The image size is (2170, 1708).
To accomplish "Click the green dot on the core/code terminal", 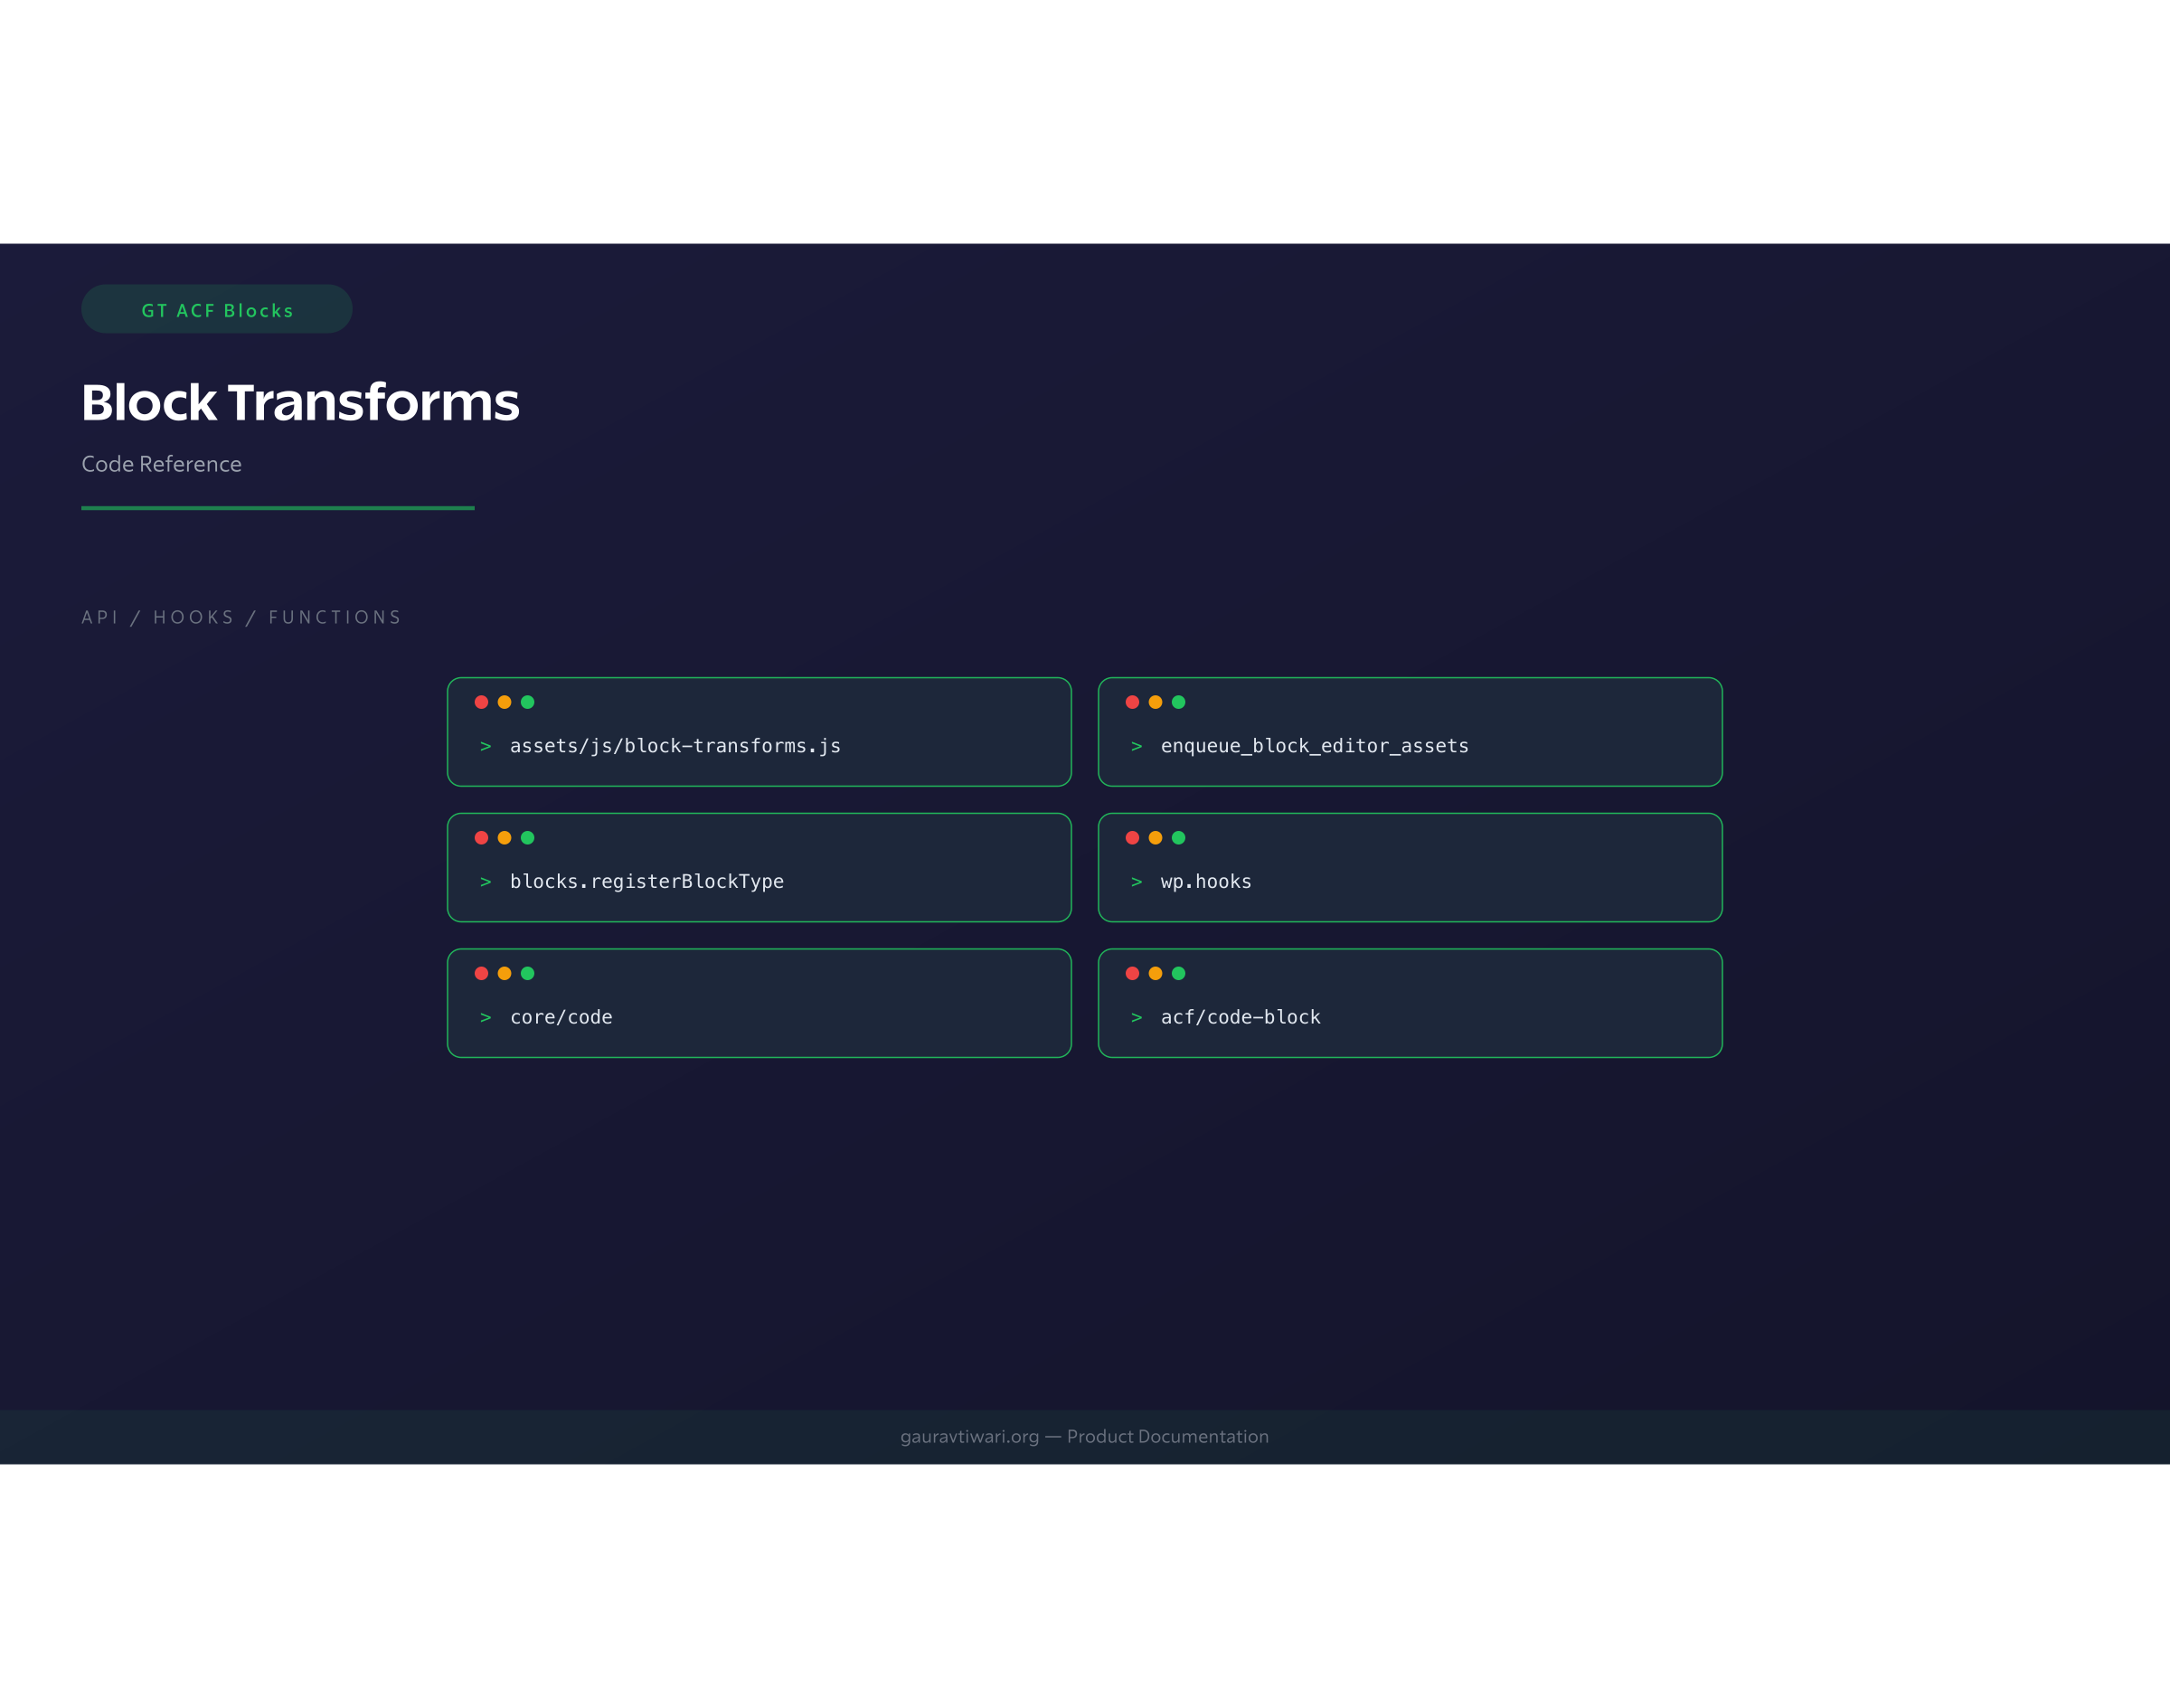I will pyautogui.click(x=529, y=973).
